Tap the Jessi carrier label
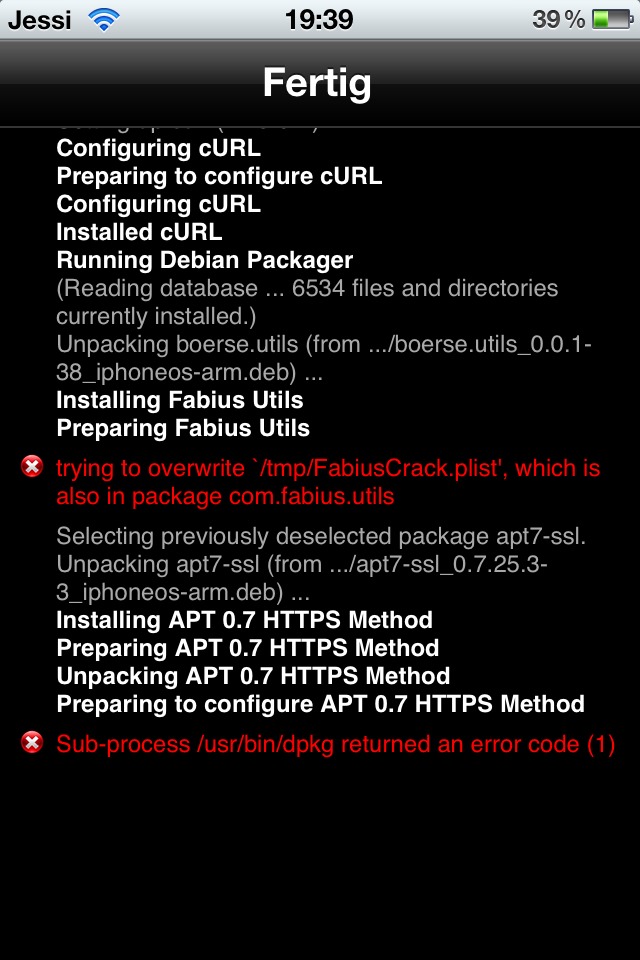640x960 pixels. 40,19
